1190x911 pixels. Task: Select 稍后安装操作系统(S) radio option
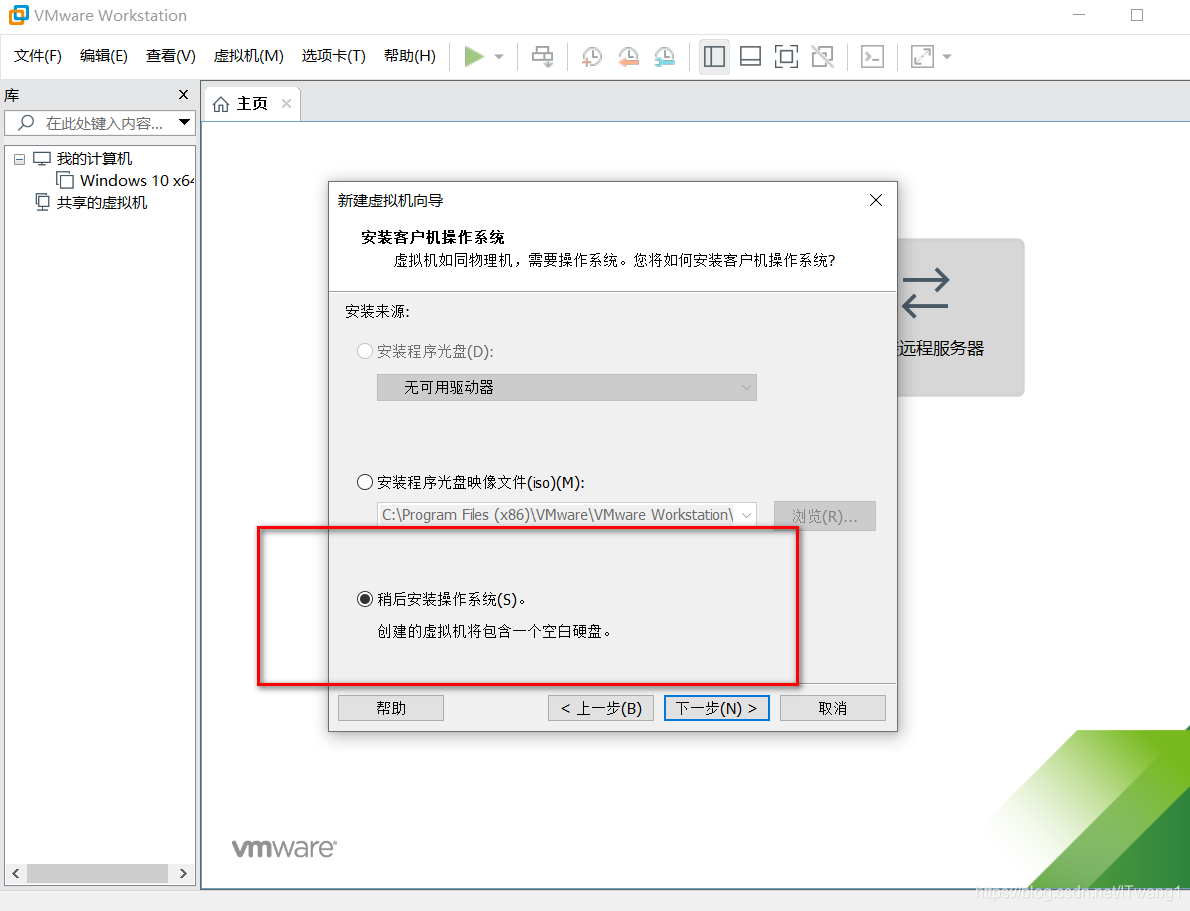tap(365, 599)
